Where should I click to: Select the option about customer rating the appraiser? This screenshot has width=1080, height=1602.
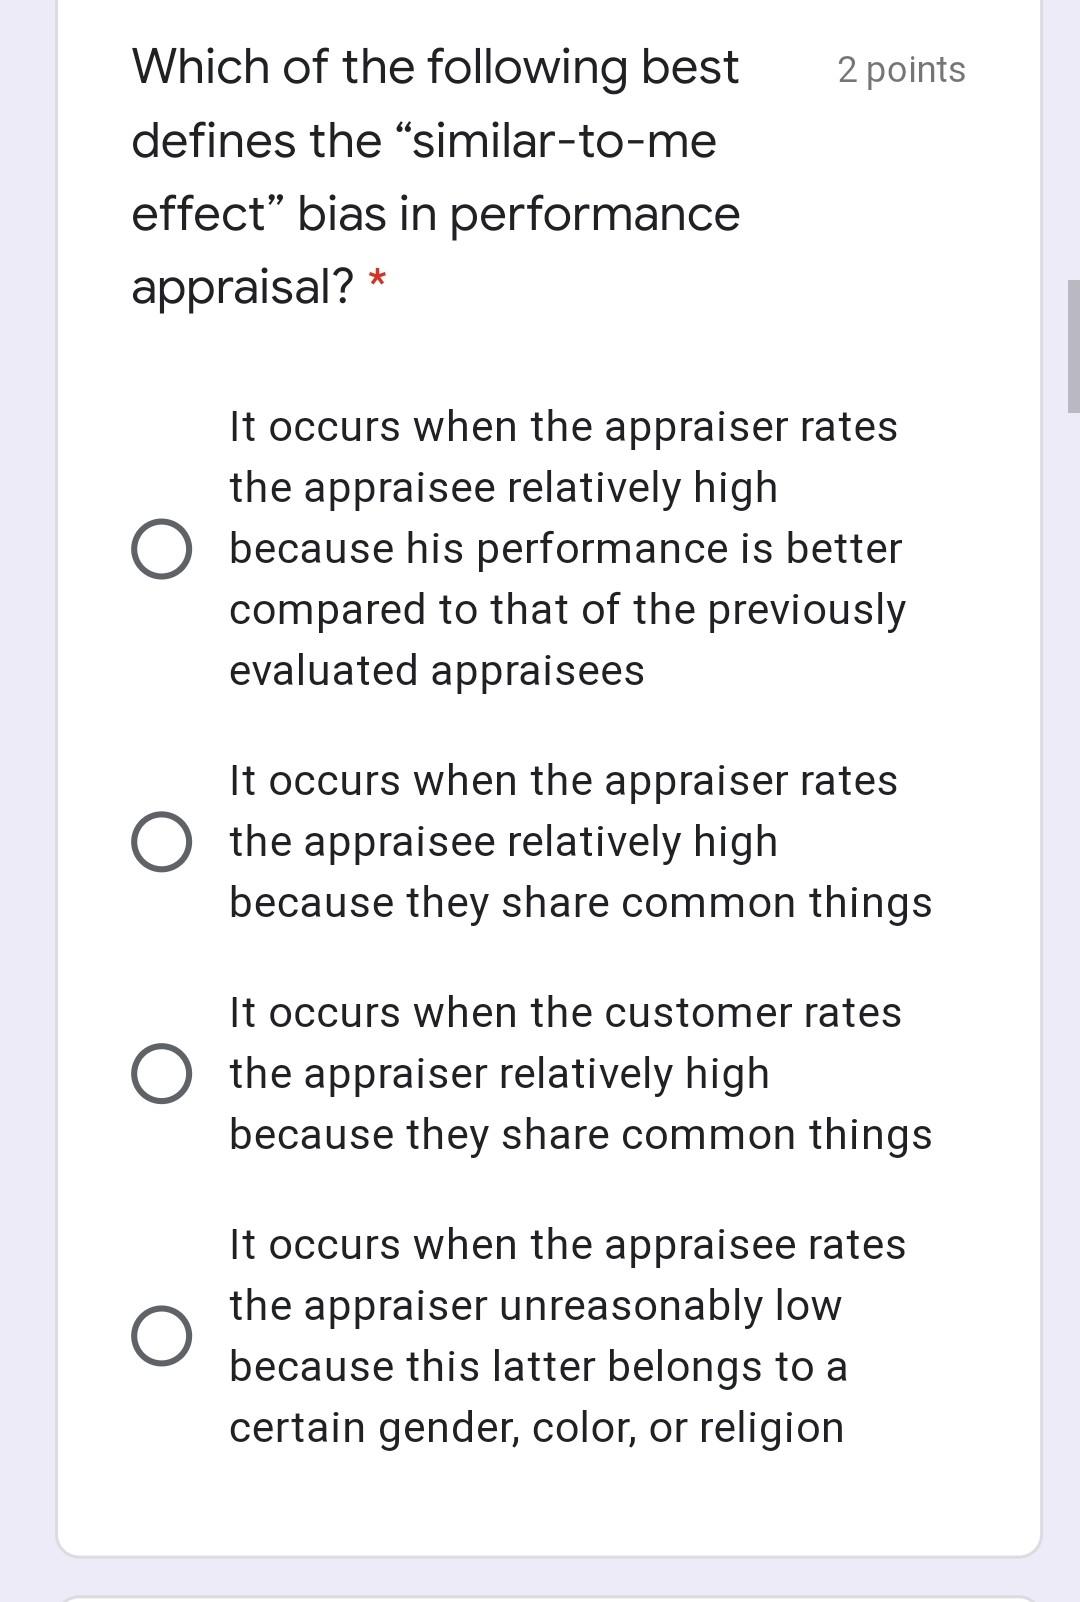coord(163,1072)
